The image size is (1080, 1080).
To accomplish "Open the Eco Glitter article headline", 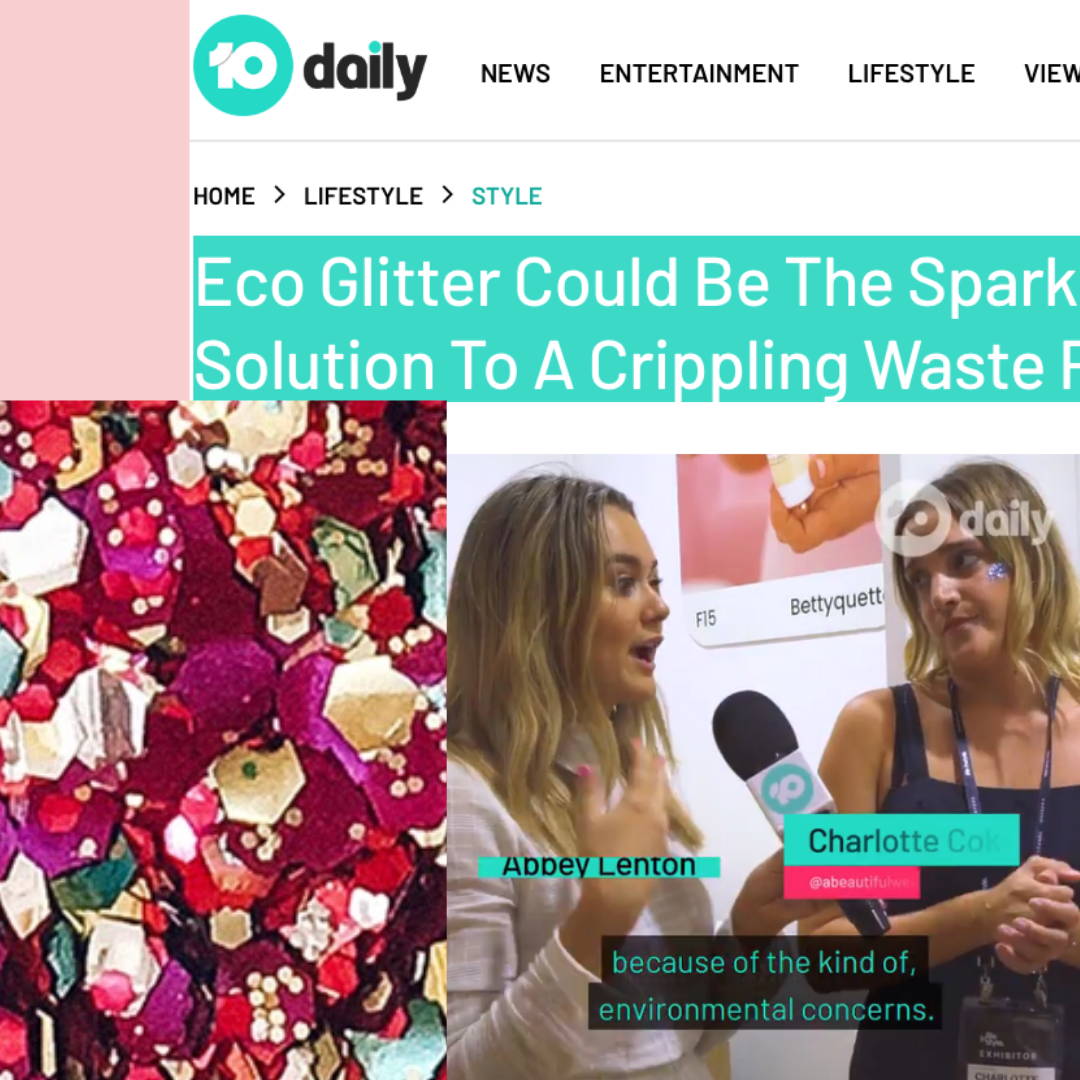I will point(636,322).
